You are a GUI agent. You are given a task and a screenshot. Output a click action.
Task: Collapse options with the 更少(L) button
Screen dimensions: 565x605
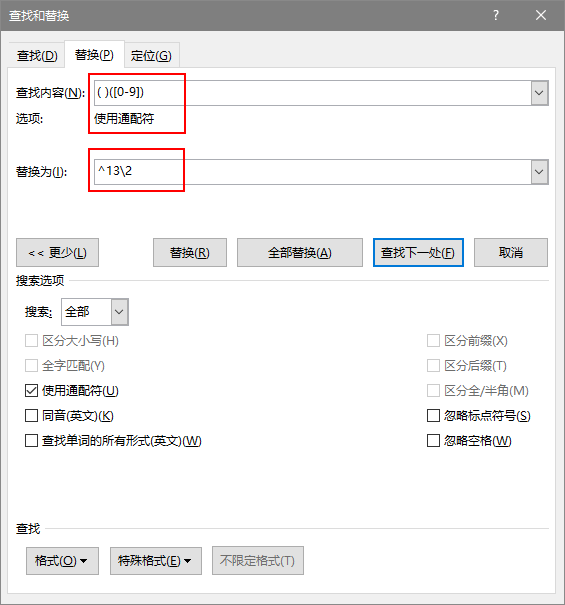[57, 253]
